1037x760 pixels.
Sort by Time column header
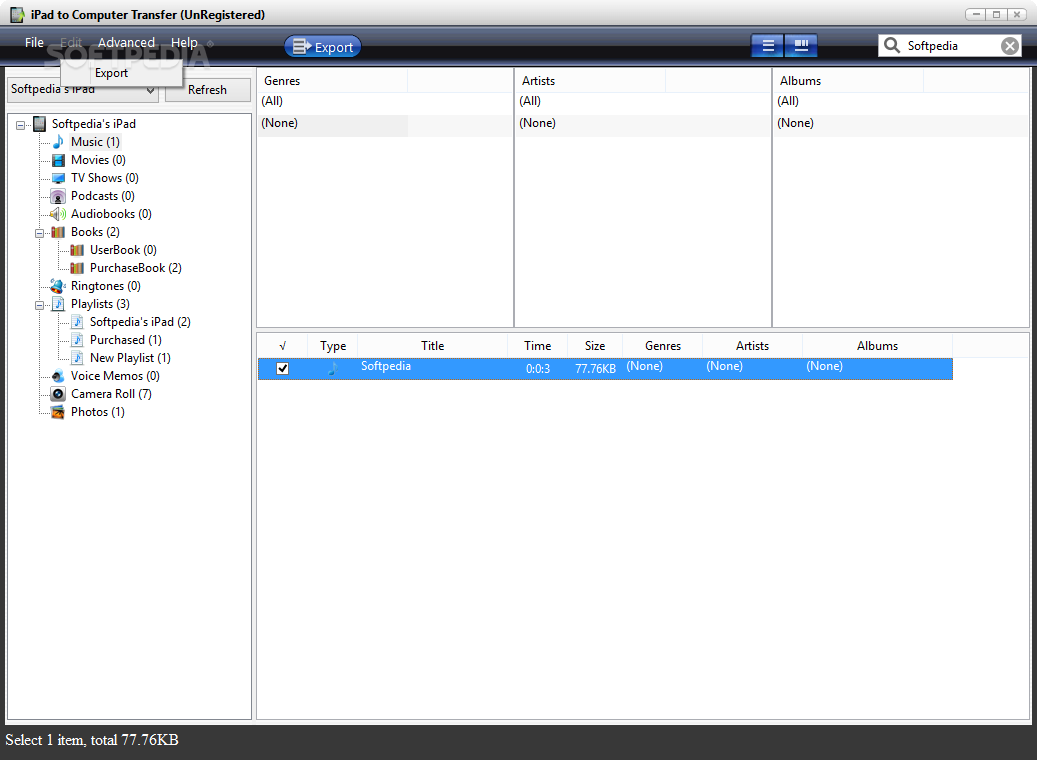coord(537,346)
